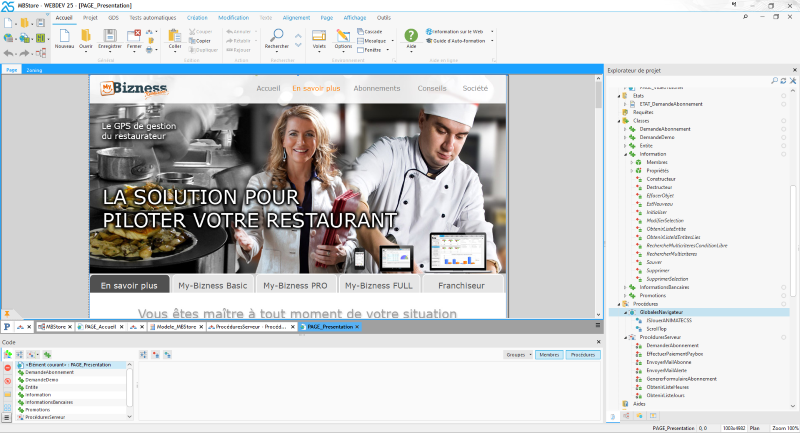Select the Constructeur method in tree
Screen dimensions: 800x433
[661, 179]
